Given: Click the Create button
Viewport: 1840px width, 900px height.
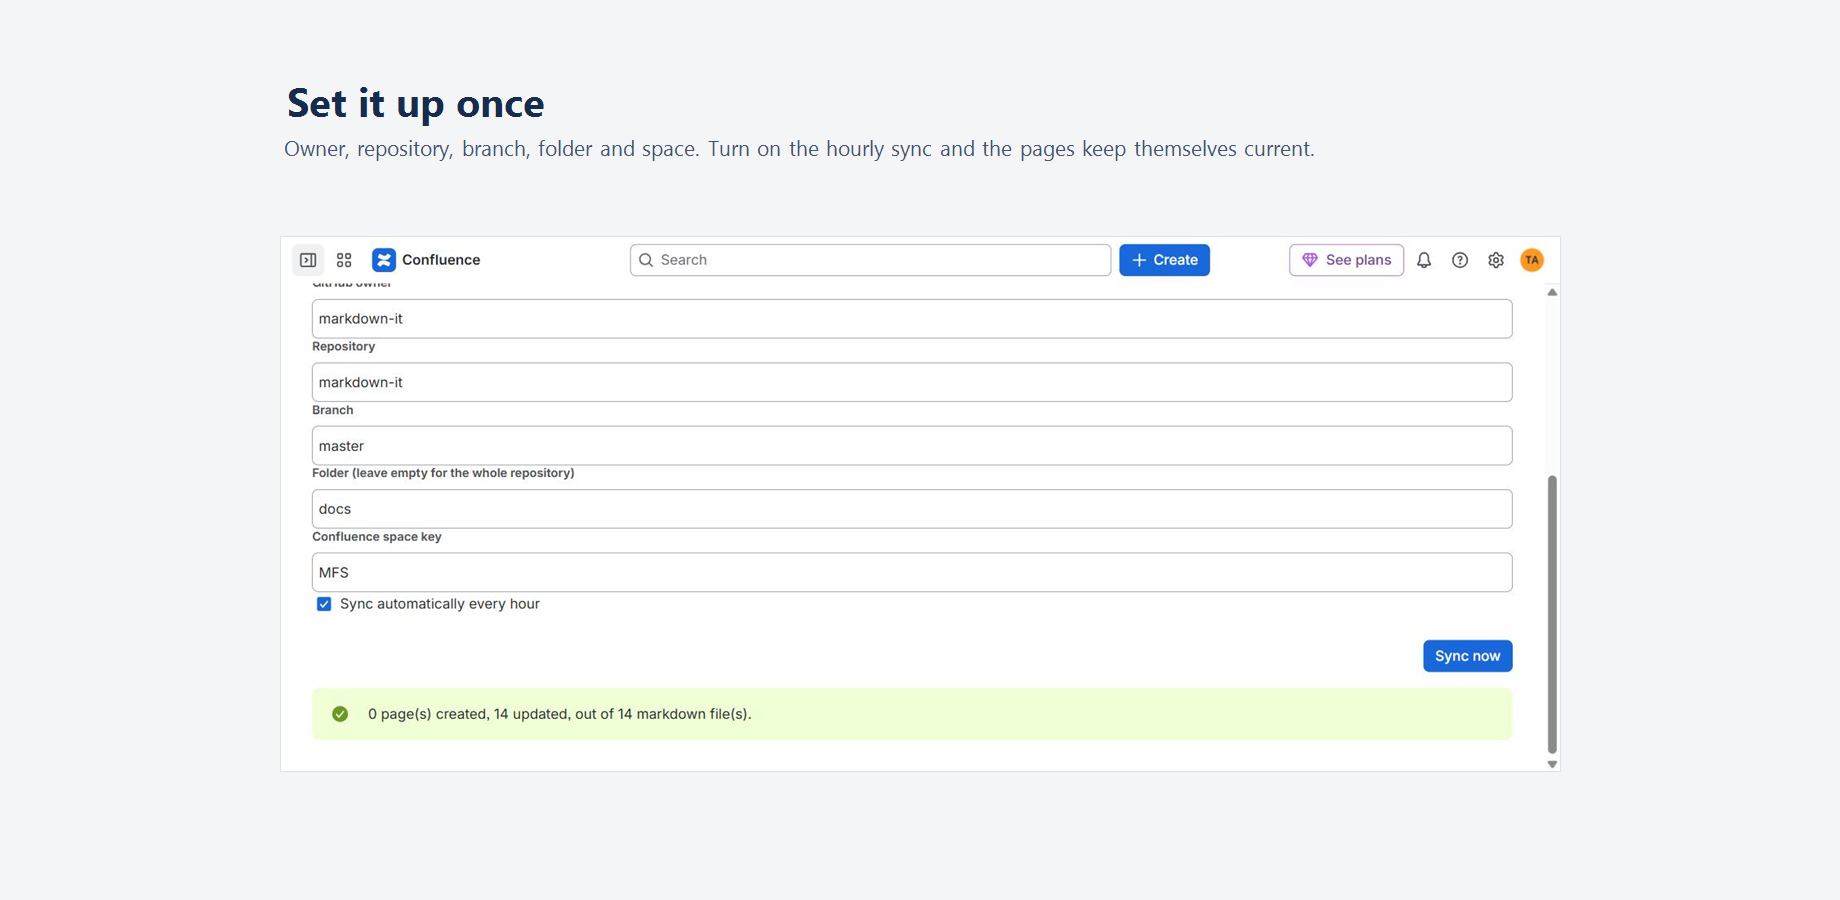Looking at the screenshot, I should [x=1164, y=260].
